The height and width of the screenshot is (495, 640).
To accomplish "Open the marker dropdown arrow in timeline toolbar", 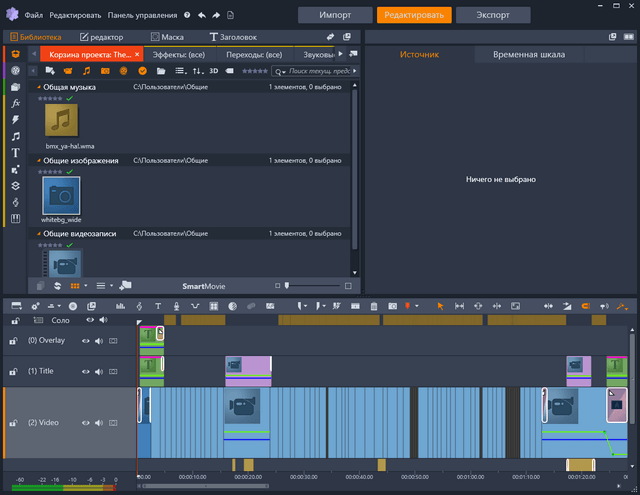I will pos(419,305).
